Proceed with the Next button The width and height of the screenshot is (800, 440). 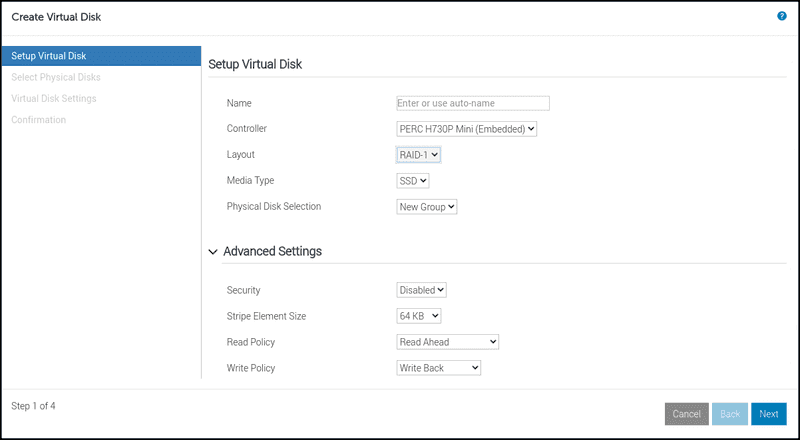[768, 414]
